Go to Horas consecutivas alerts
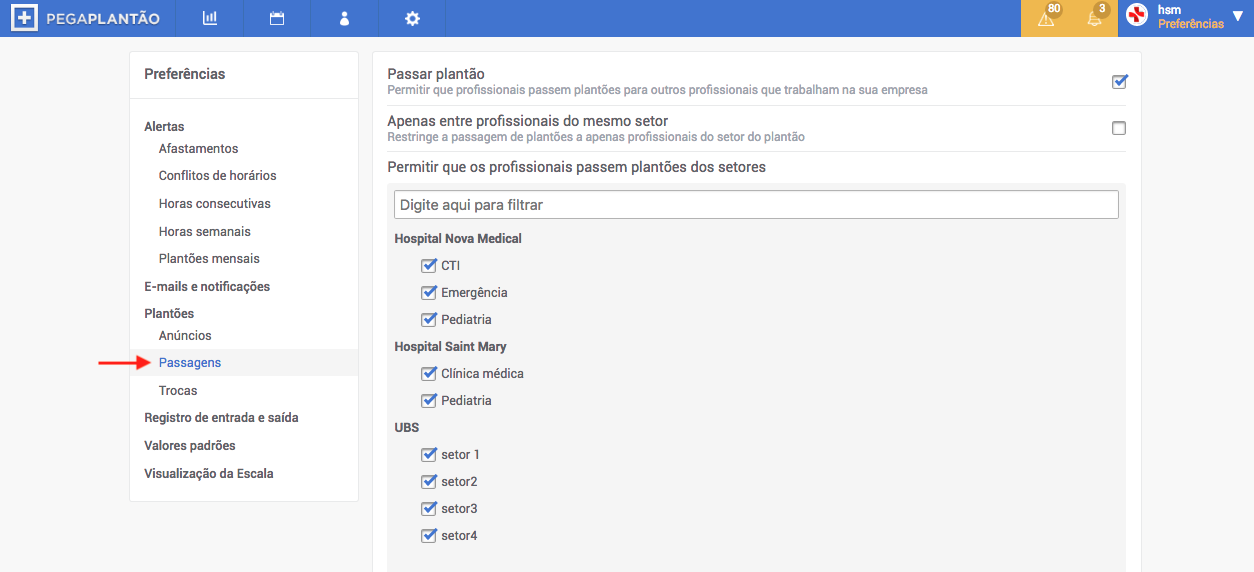The width and height of the screenshot is (1254, 572). [215, 204]
